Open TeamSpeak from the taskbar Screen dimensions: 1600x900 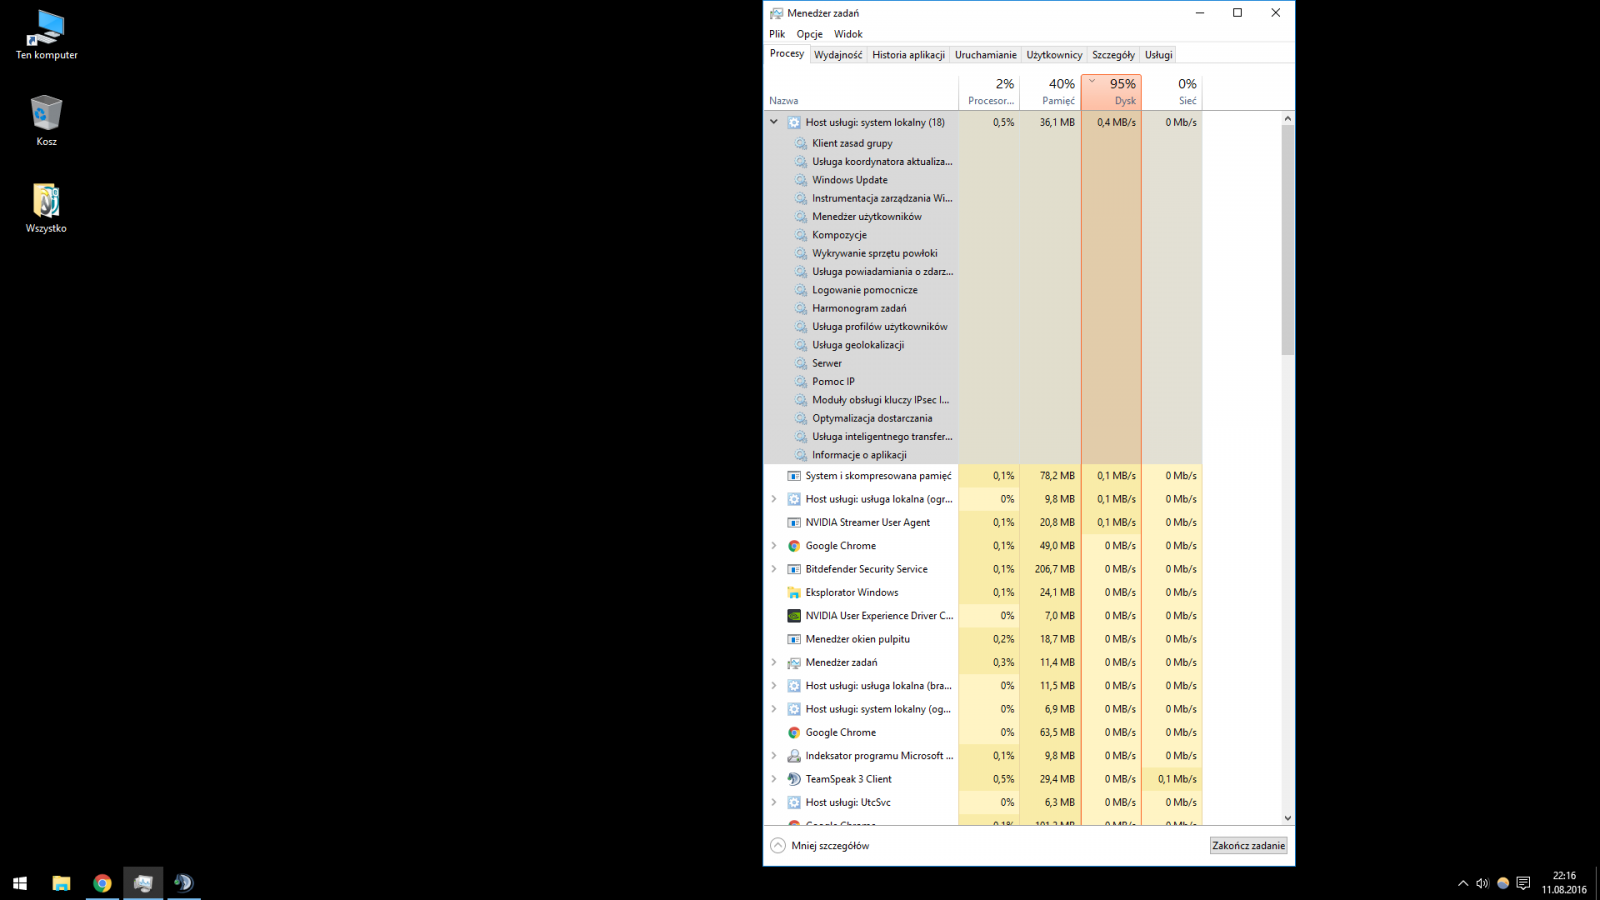pyautogui.click(x=183, y=883)
